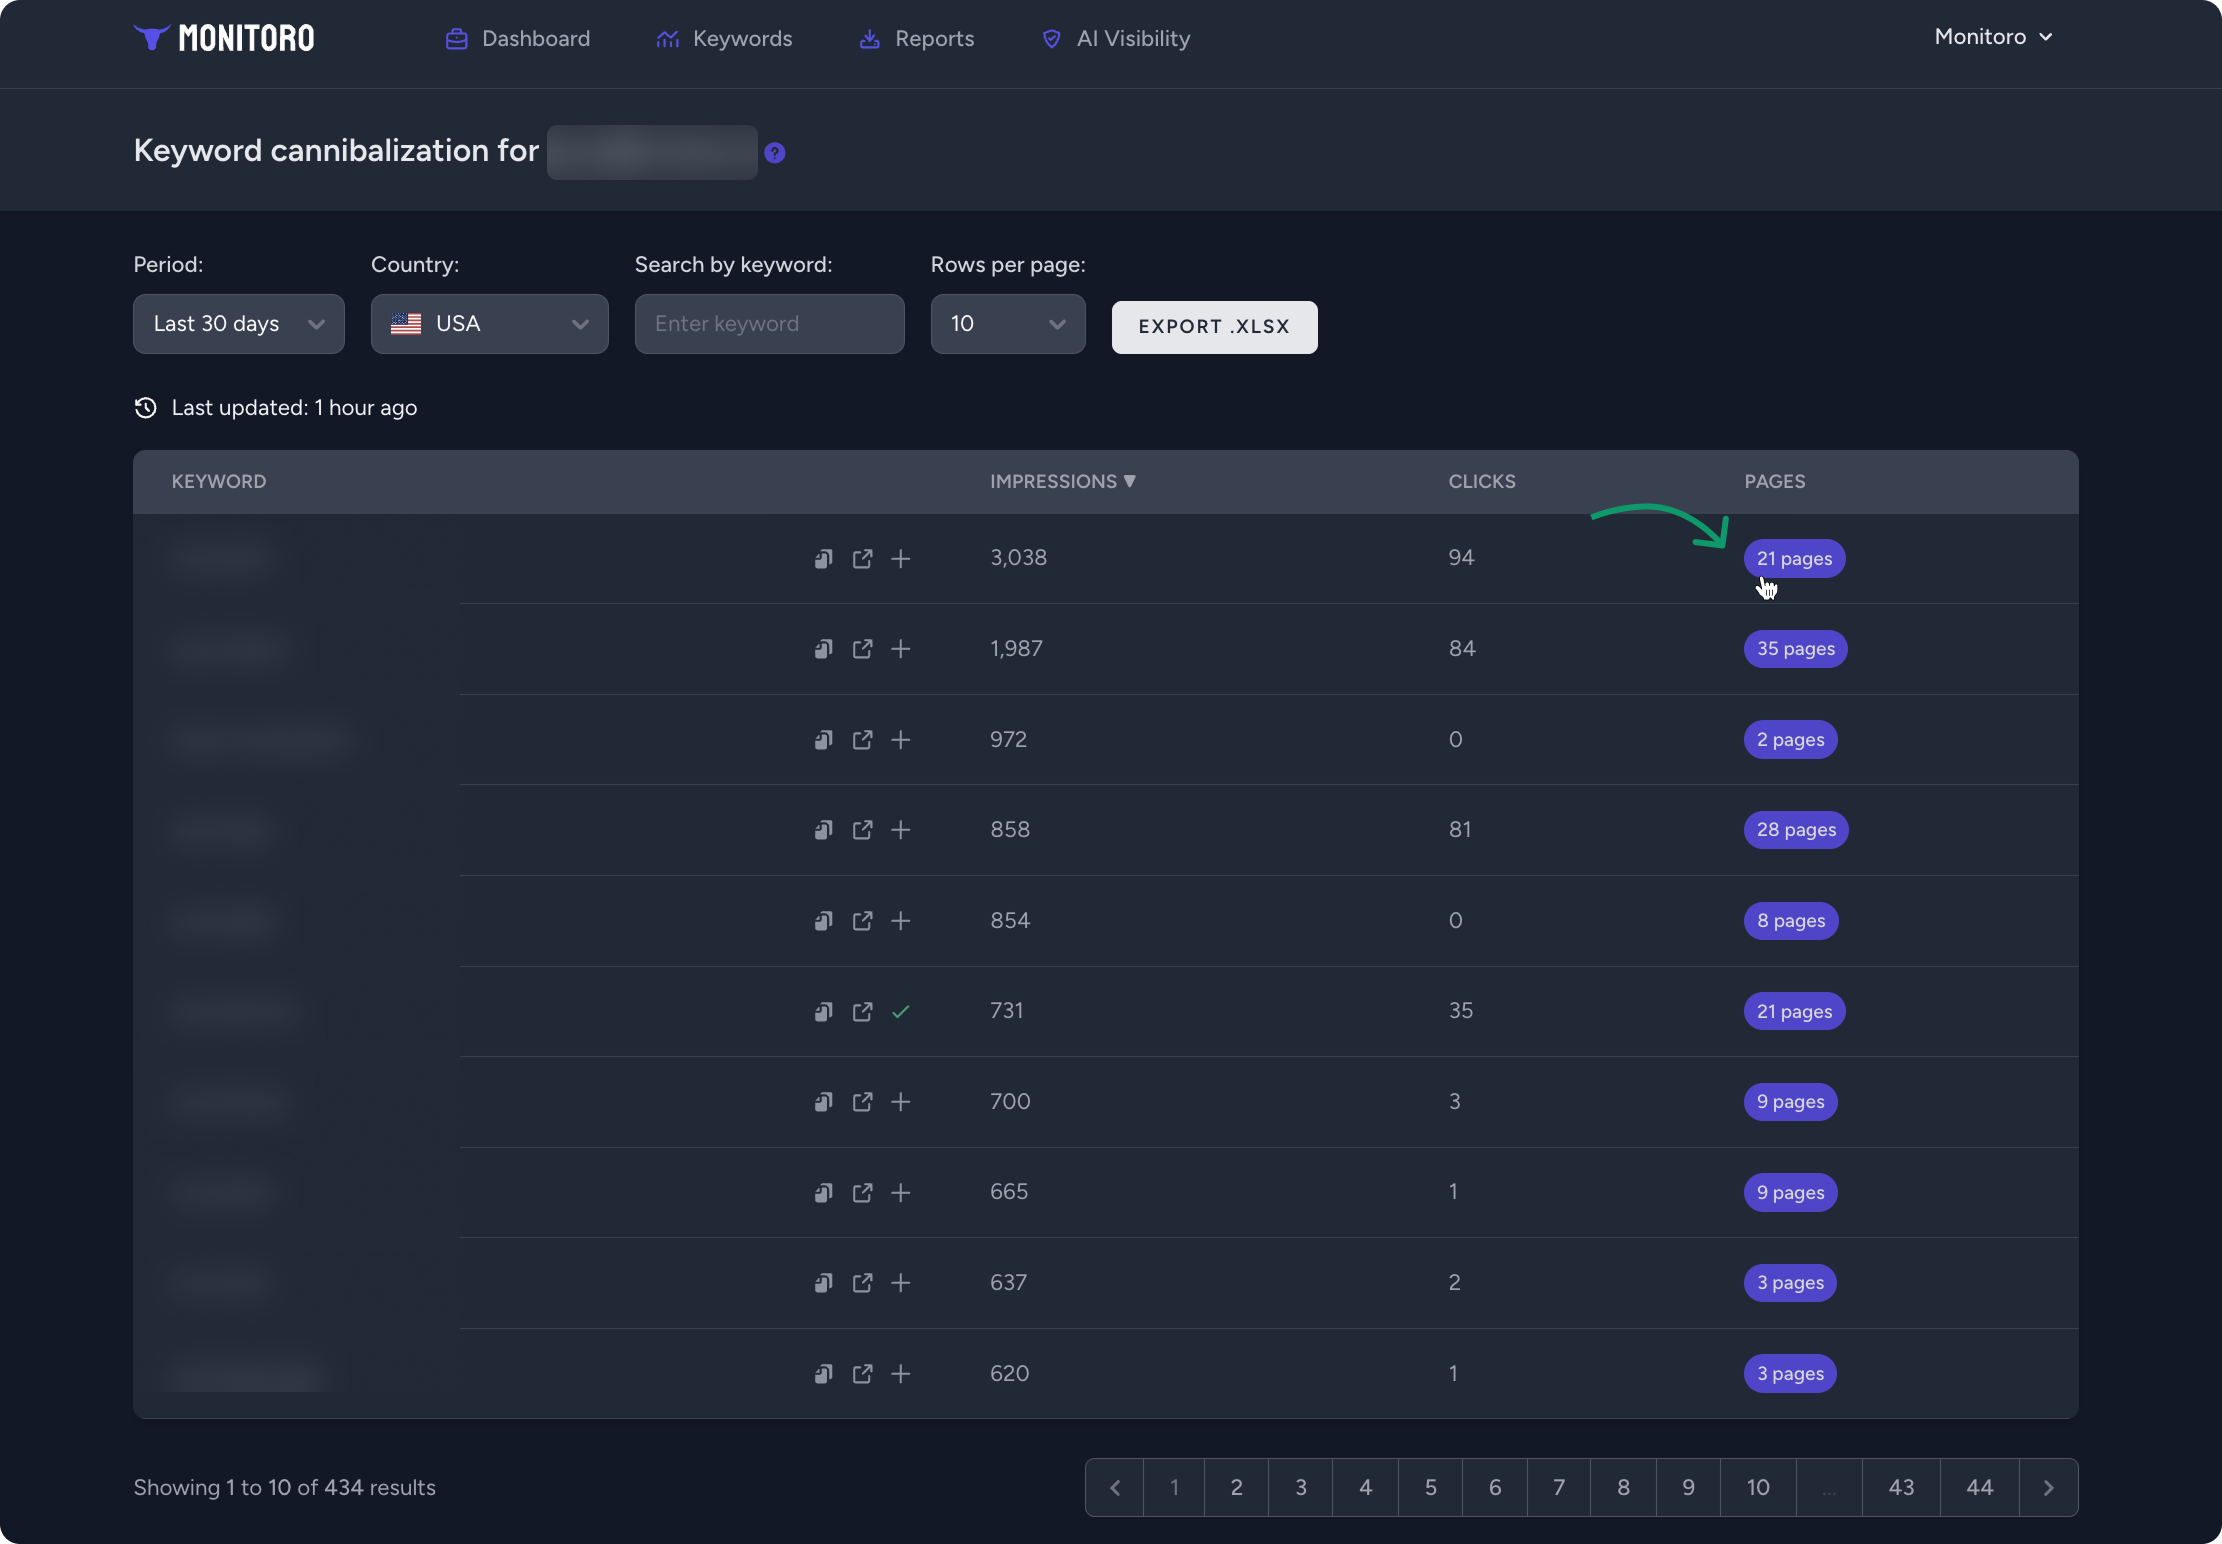This screenshot has height=1544, width=2222.
Task: Click the AI Visibility shield icon
Action: [x=1052, y=39]
